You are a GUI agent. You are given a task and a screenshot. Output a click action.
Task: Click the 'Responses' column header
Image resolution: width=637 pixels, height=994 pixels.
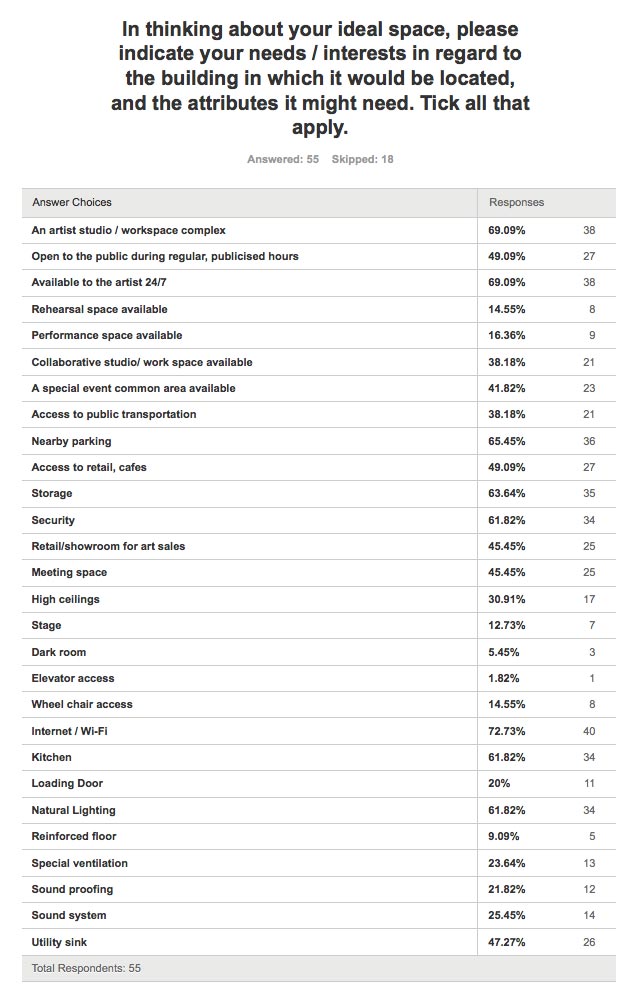[516, 202]
